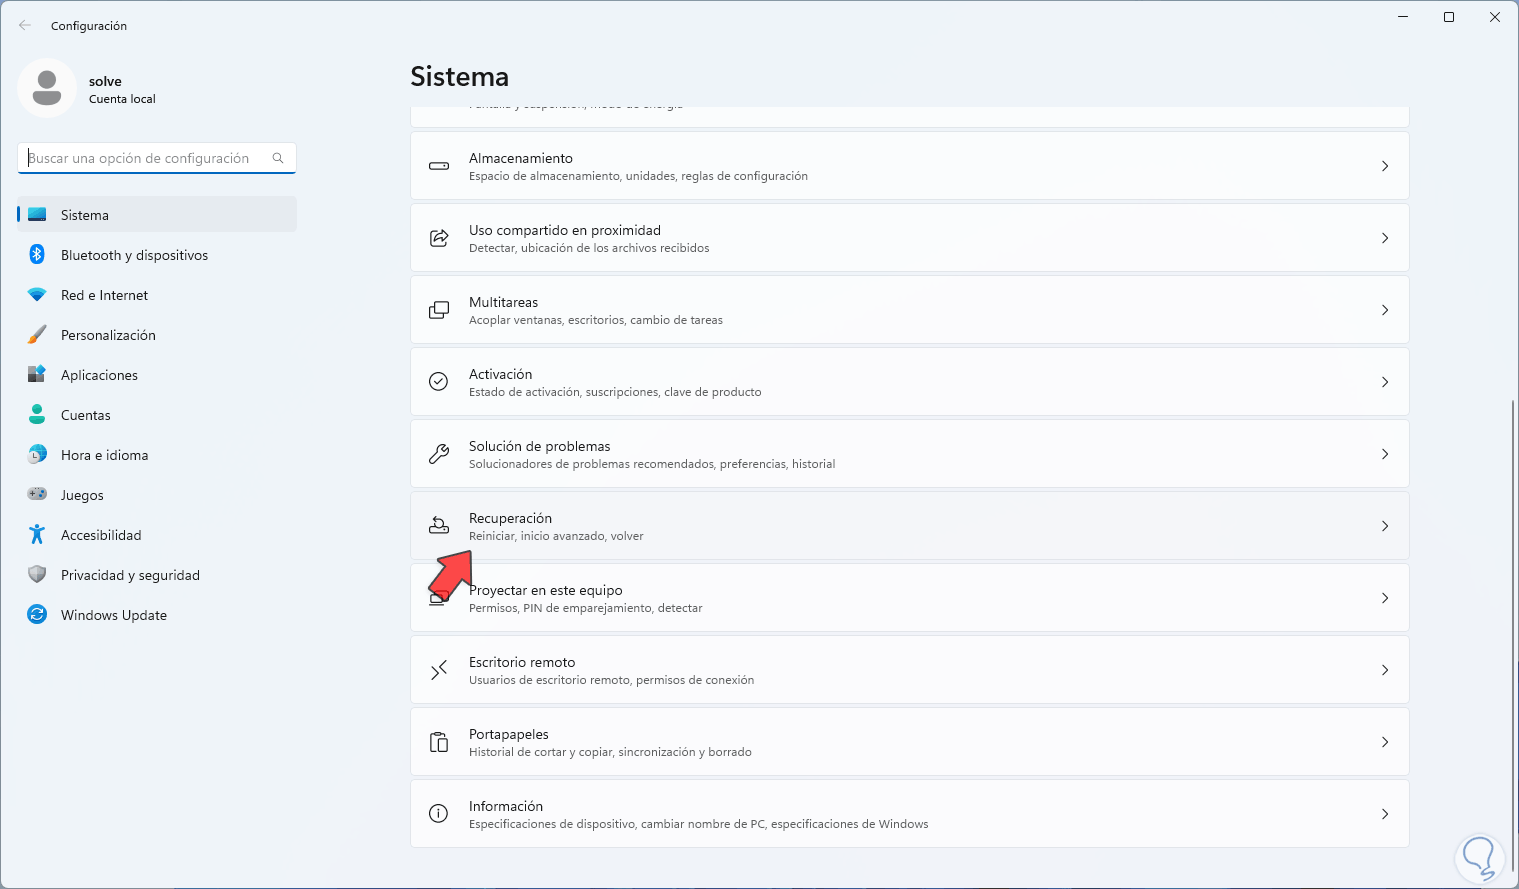This screenshot has height=889, width=1519.
Task: Click the Personalización paintbrush icon
Action: click(37, 335)
